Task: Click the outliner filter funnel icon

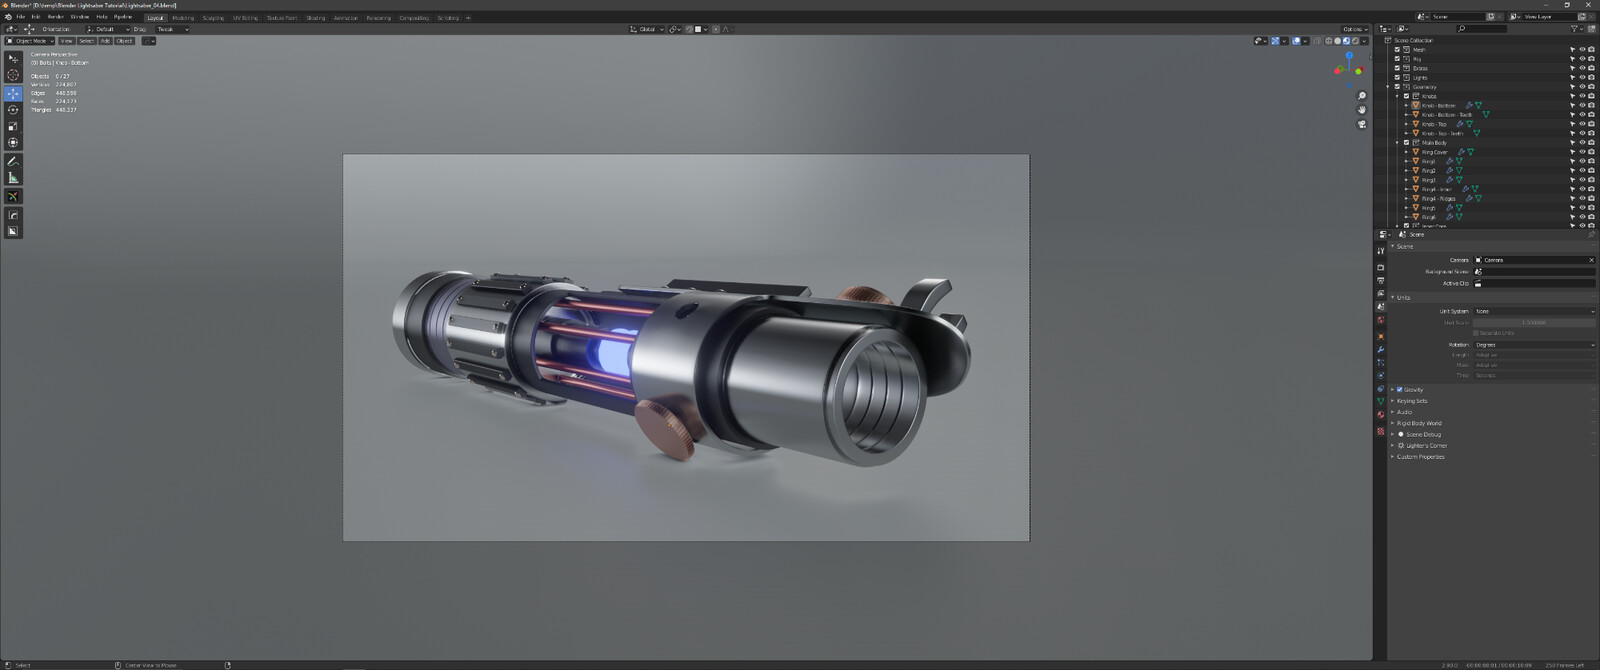Action: coord(1574,29)
